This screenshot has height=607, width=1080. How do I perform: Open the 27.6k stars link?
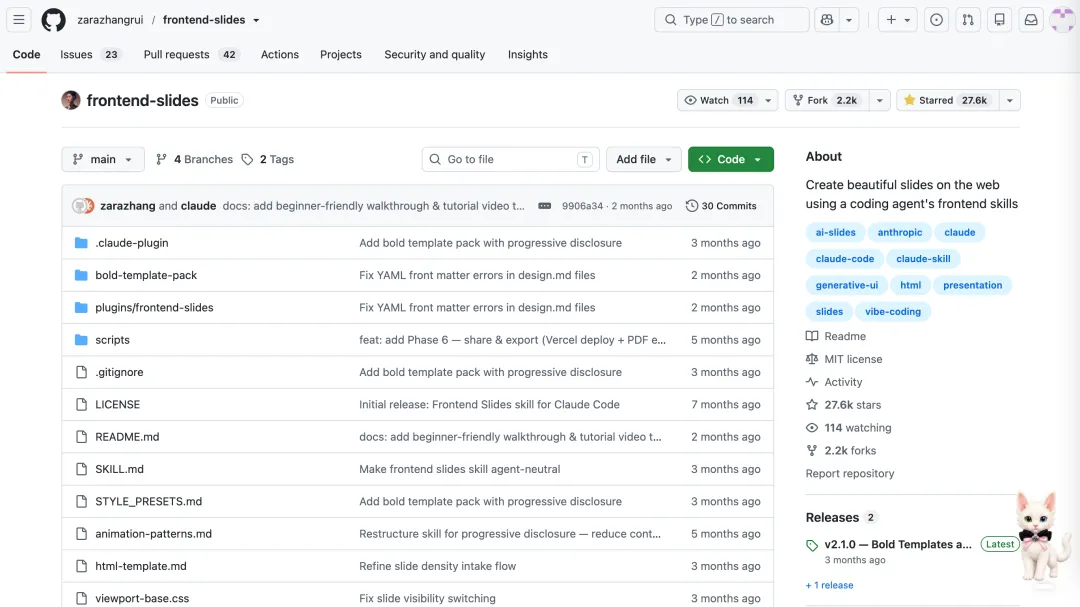point(844,405)
